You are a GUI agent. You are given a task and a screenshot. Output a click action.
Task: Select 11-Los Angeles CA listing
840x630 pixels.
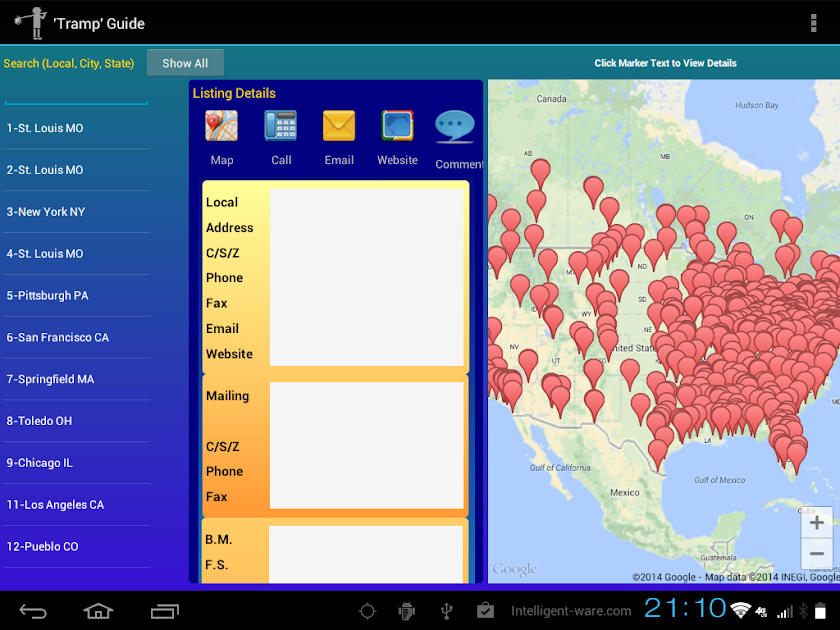(76, 504)
